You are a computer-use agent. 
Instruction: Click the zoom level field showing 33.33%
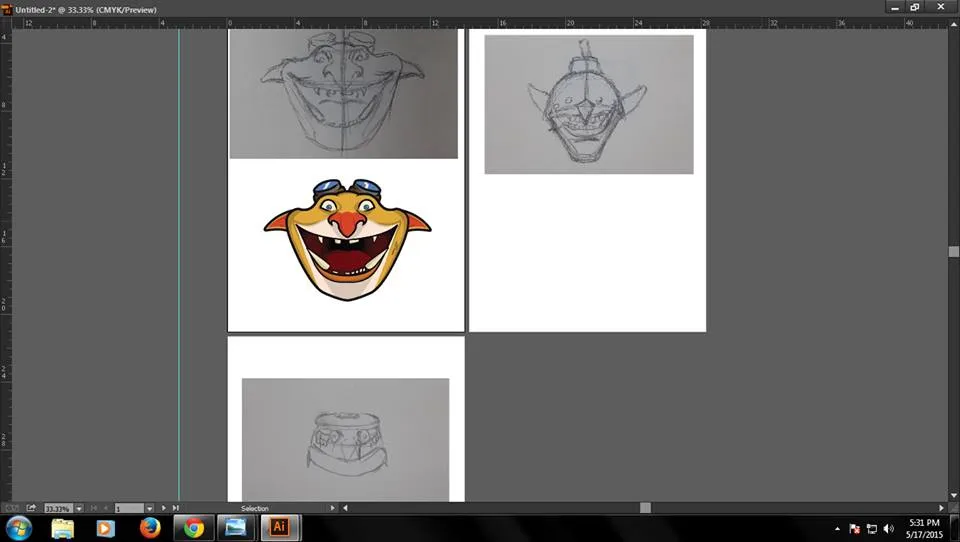[x=59, y=508]
